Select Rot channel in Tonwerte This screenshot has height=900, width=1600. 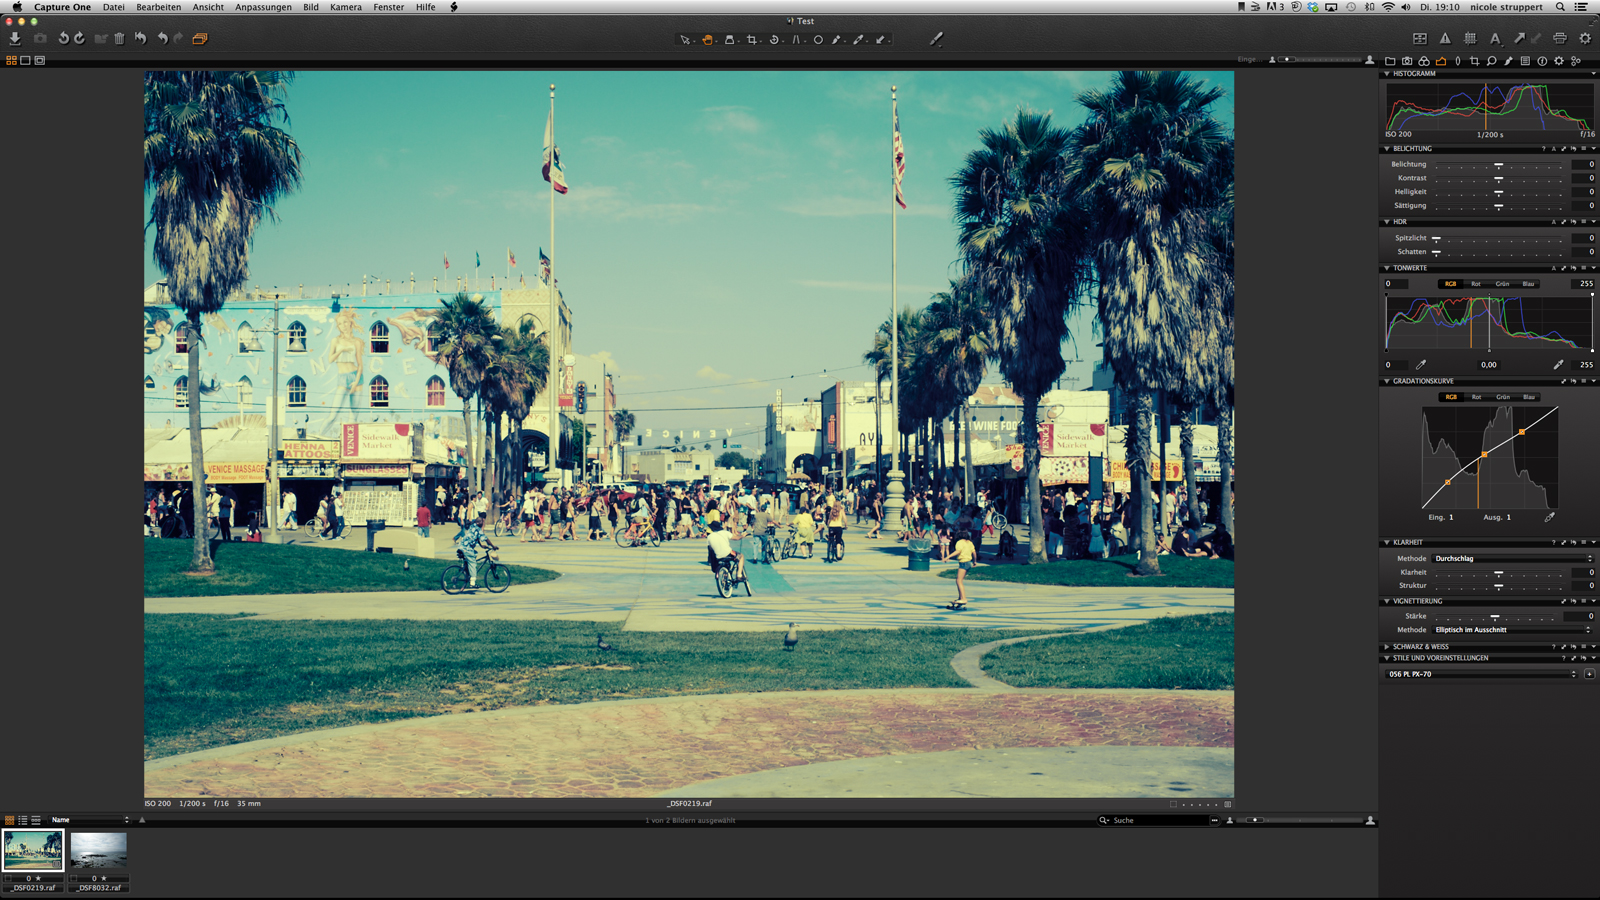1476,284
